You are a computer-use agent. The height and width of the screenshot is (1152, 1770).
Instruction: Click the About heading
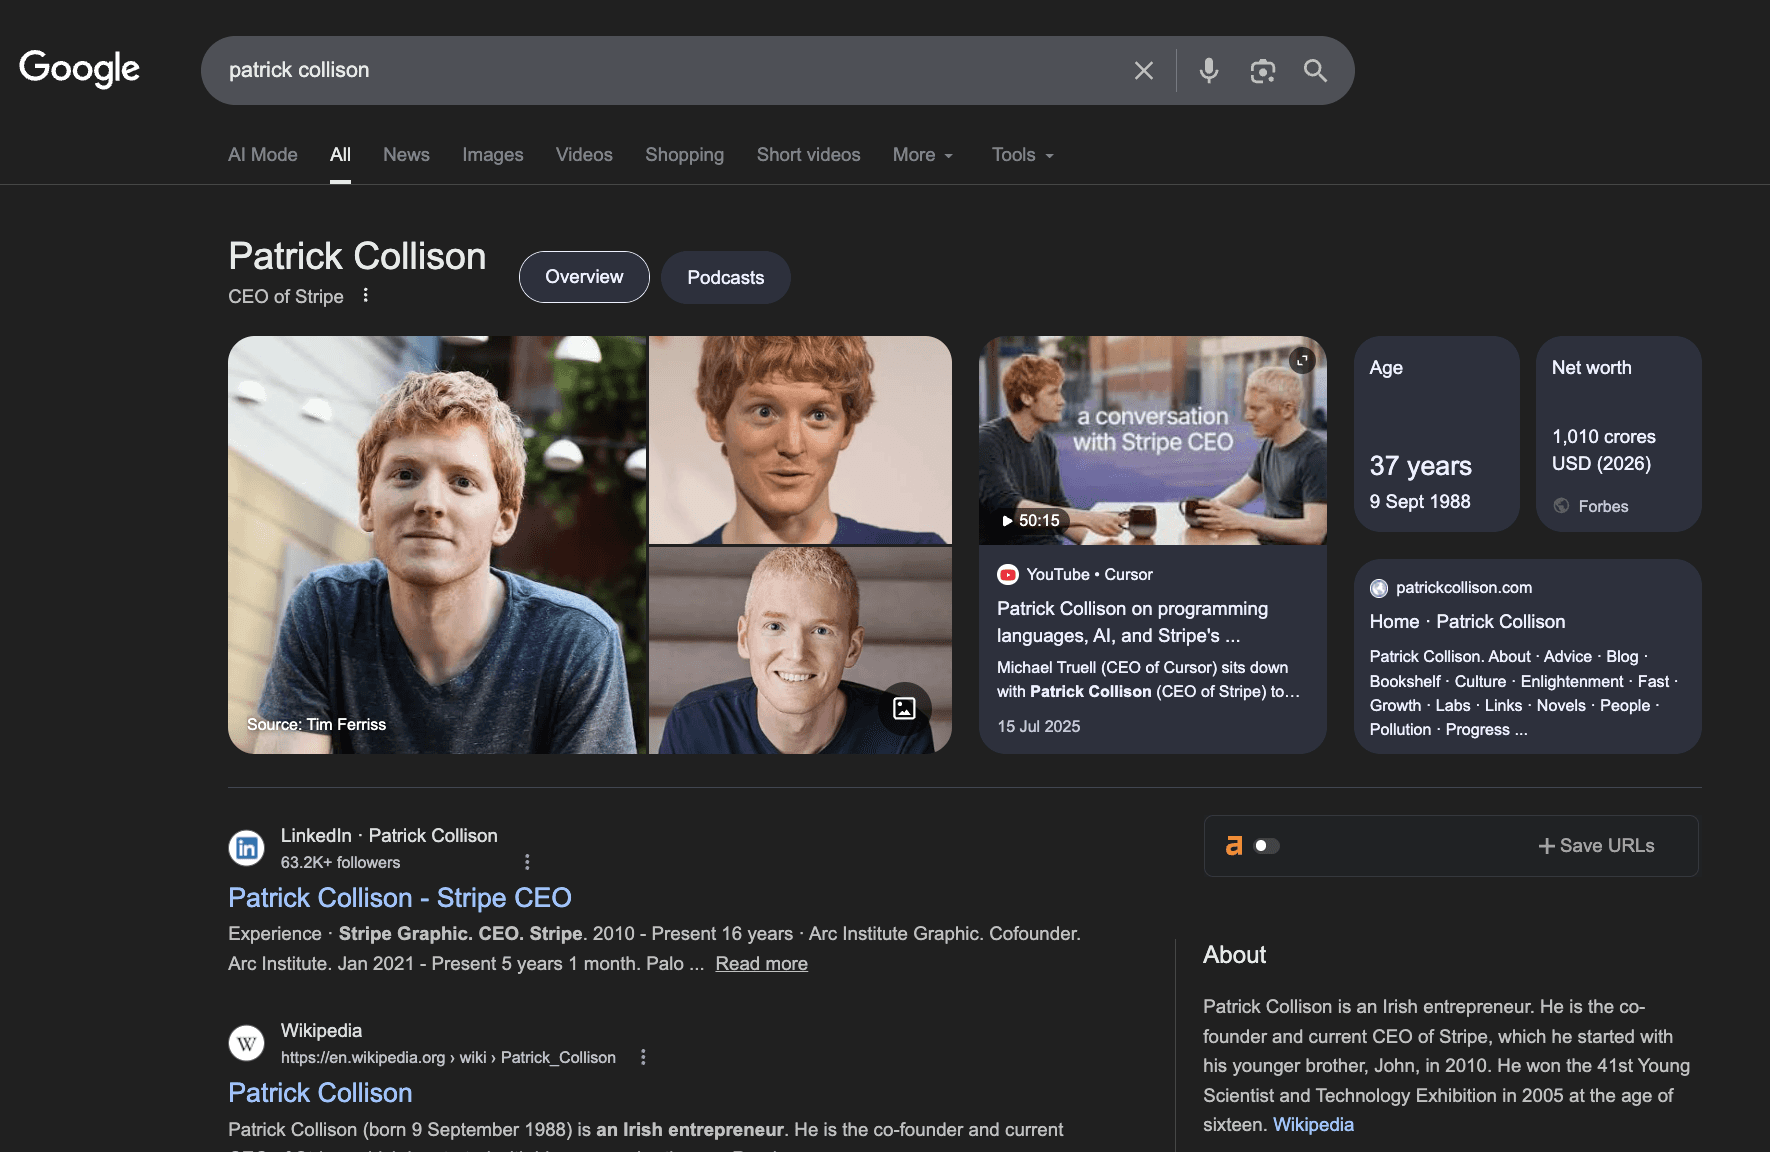coord(1234,955)
